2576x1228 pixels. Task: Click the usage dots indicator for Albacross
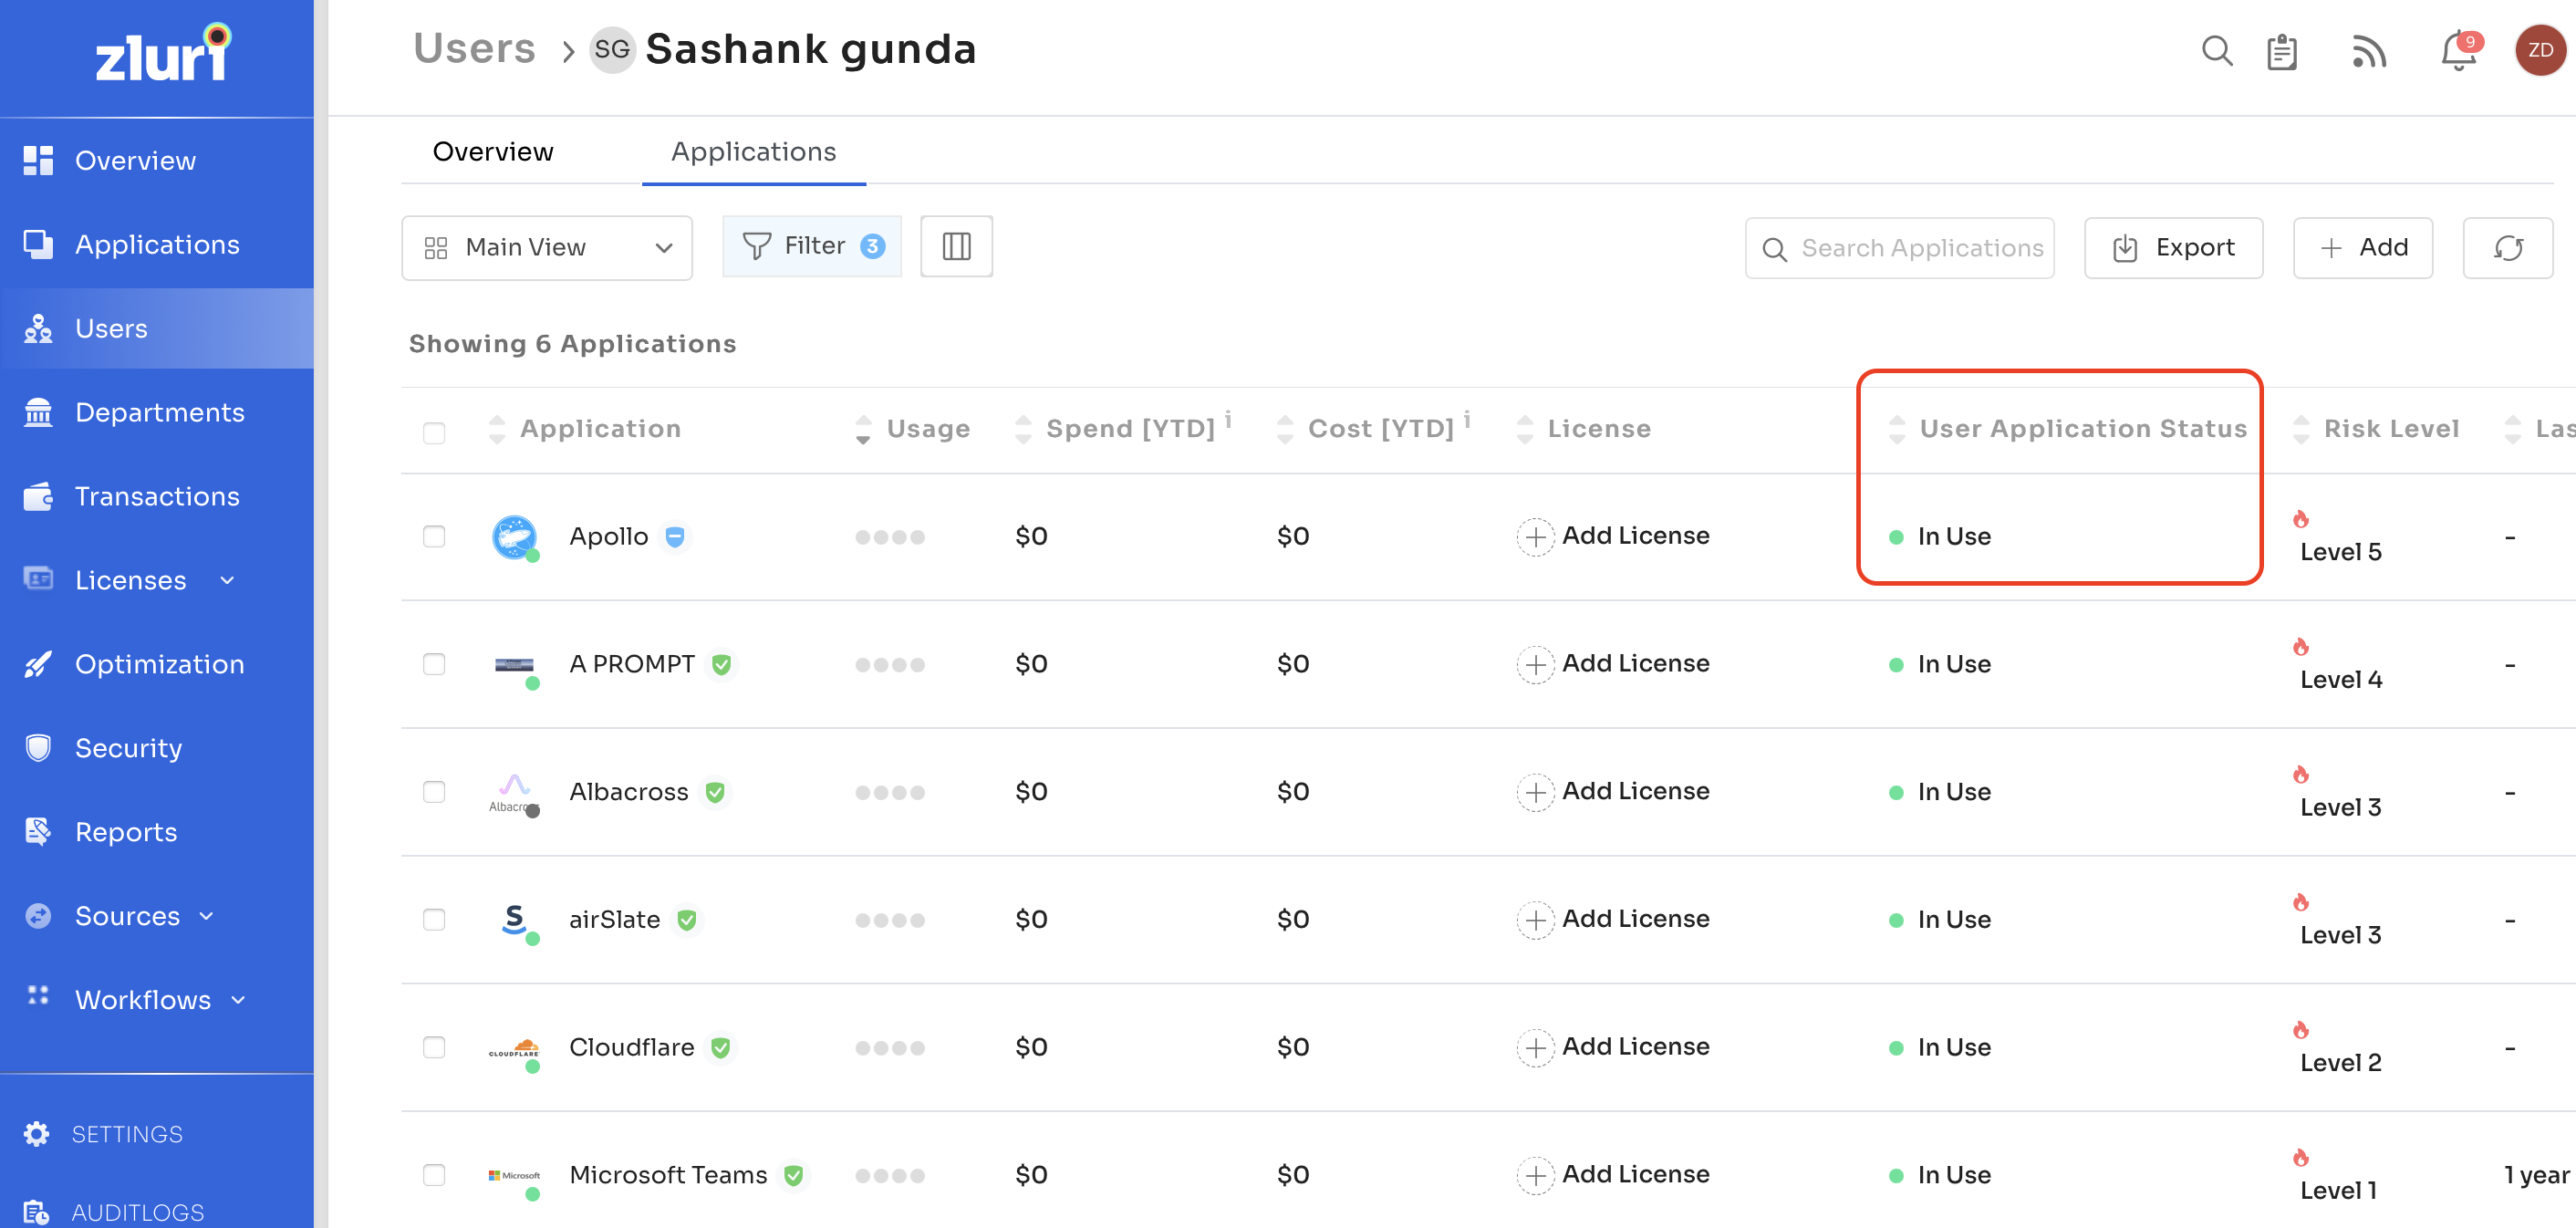coord(890,792)
